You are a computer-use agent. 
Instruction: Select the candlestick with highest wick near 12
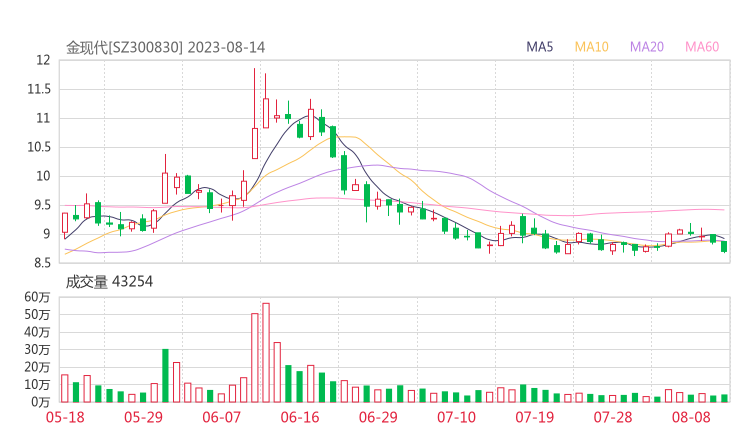[255, 113]
